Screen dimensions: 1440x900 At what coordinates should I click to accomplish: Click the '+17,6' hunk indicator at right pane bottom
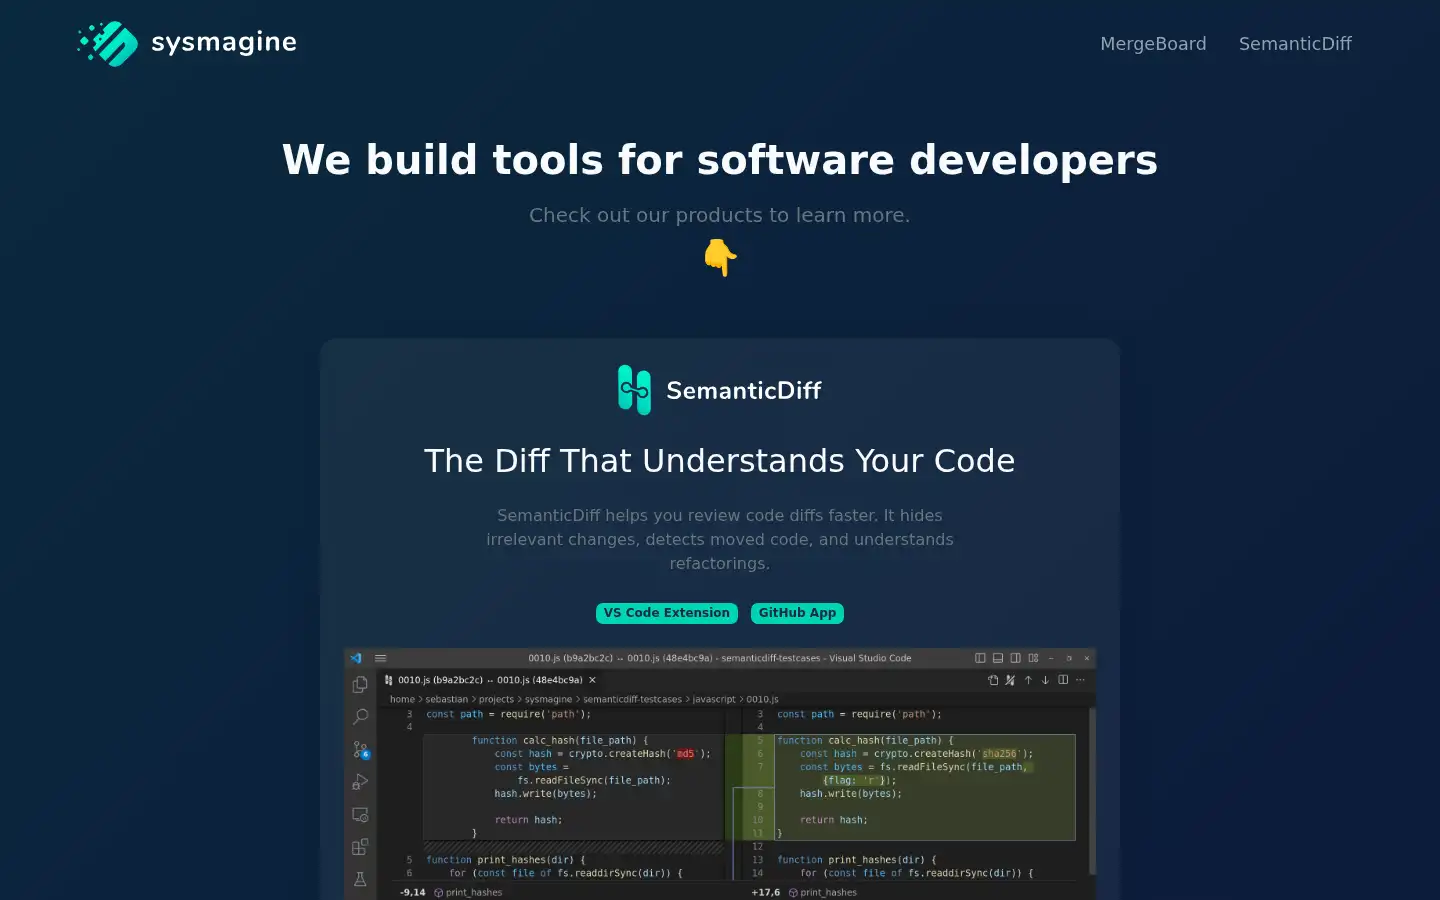766,892
